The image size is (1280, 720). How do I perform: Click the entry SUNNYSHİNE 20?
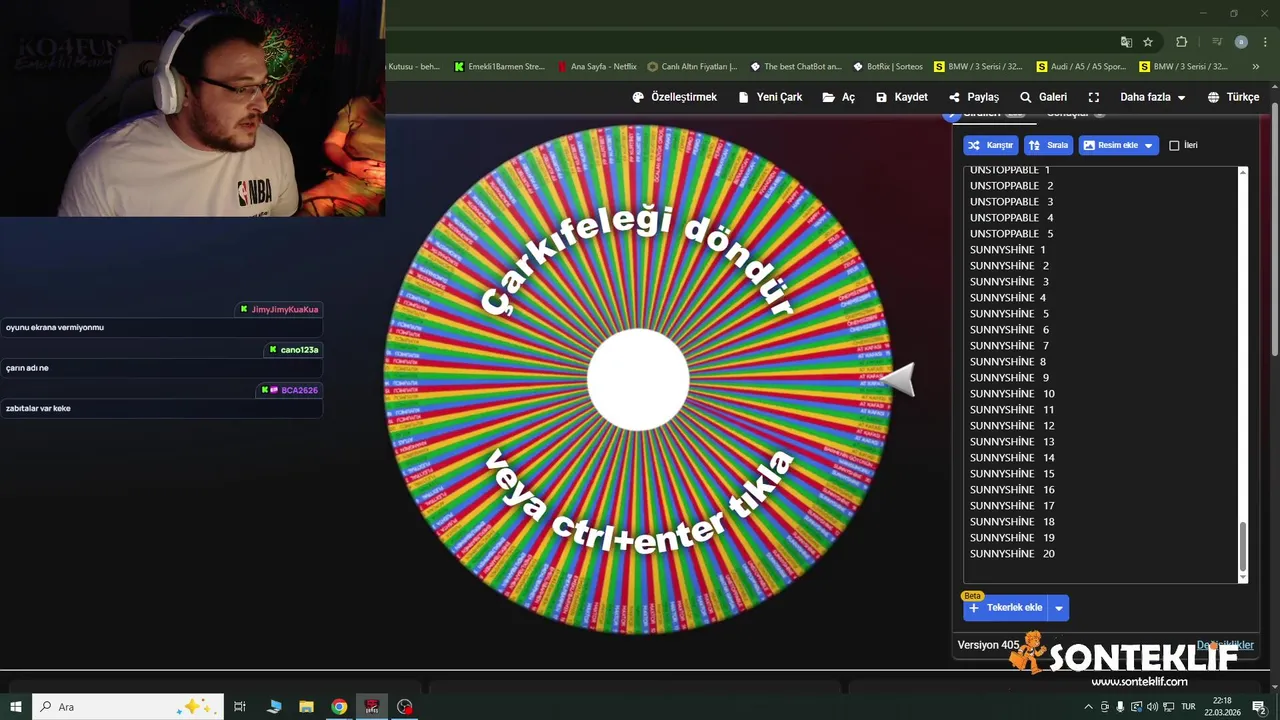1012,554
